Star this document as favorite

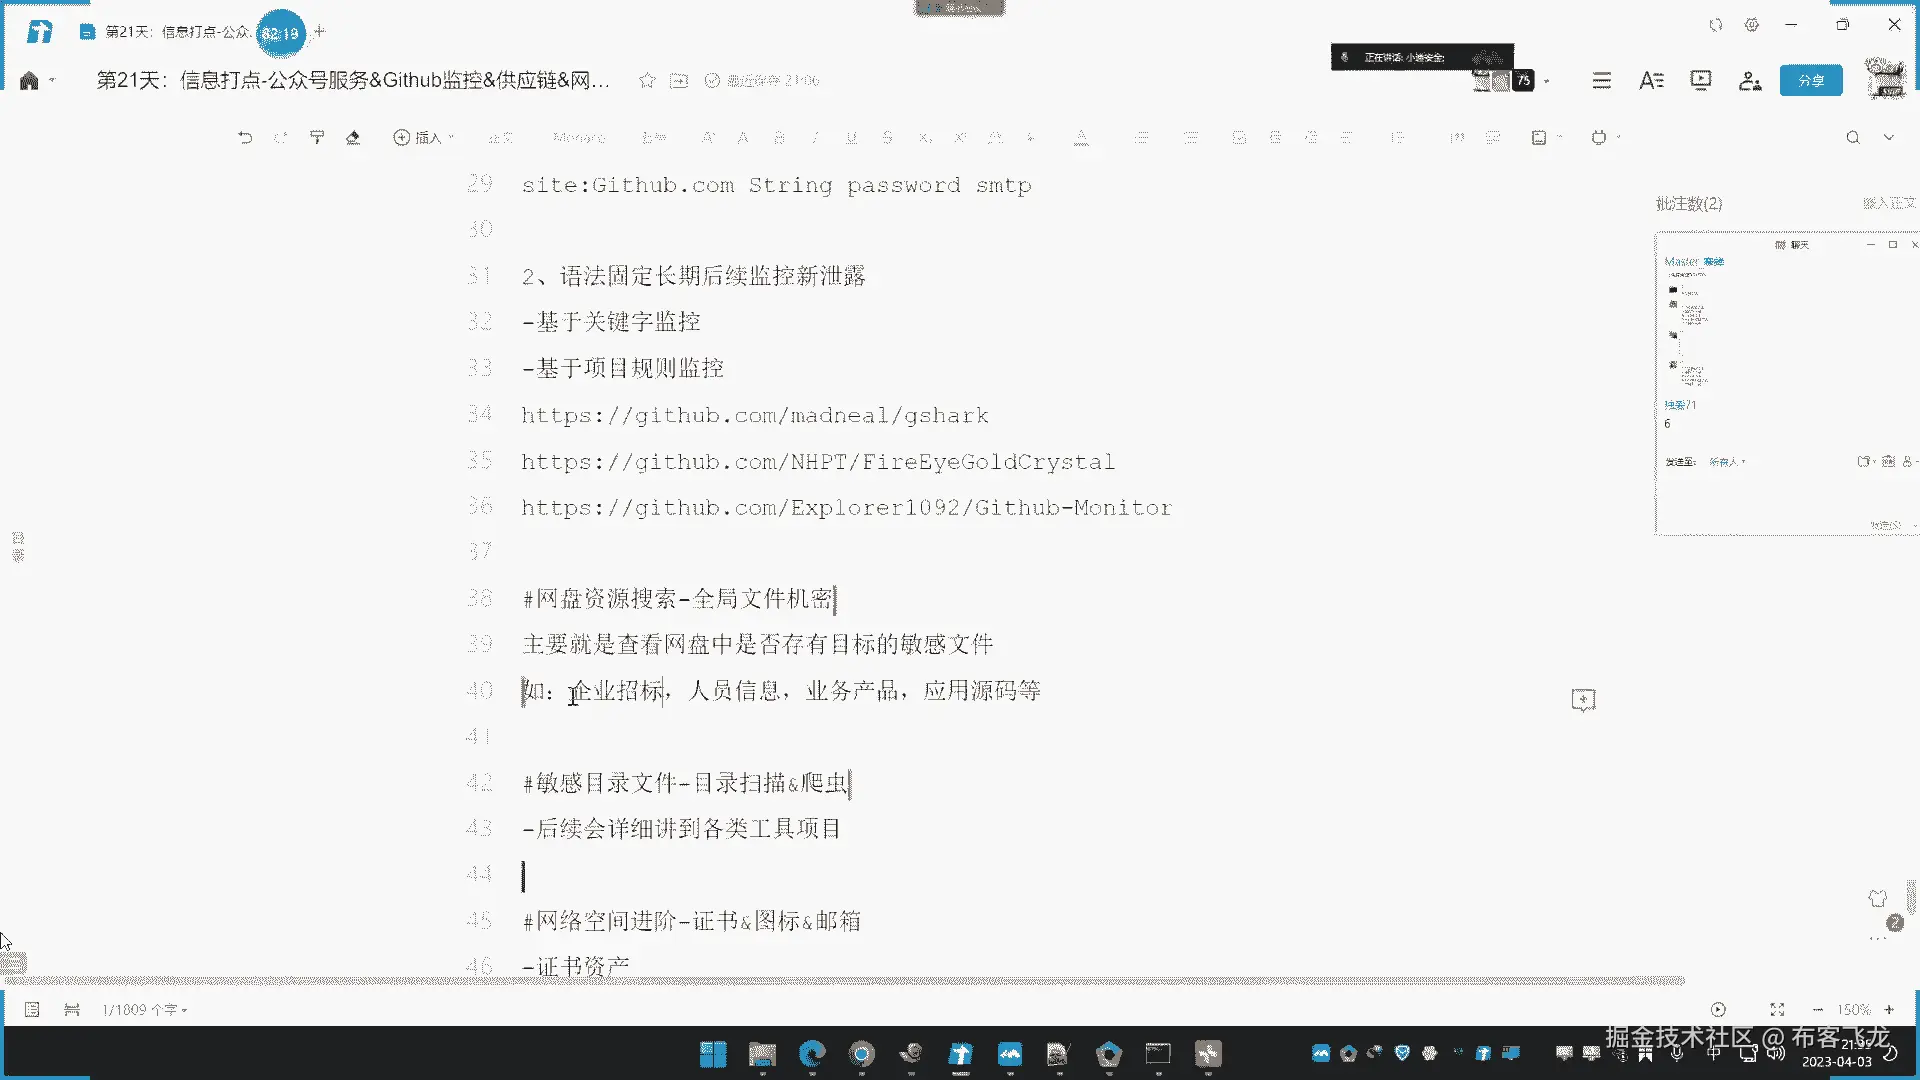(x=647, y=81)
